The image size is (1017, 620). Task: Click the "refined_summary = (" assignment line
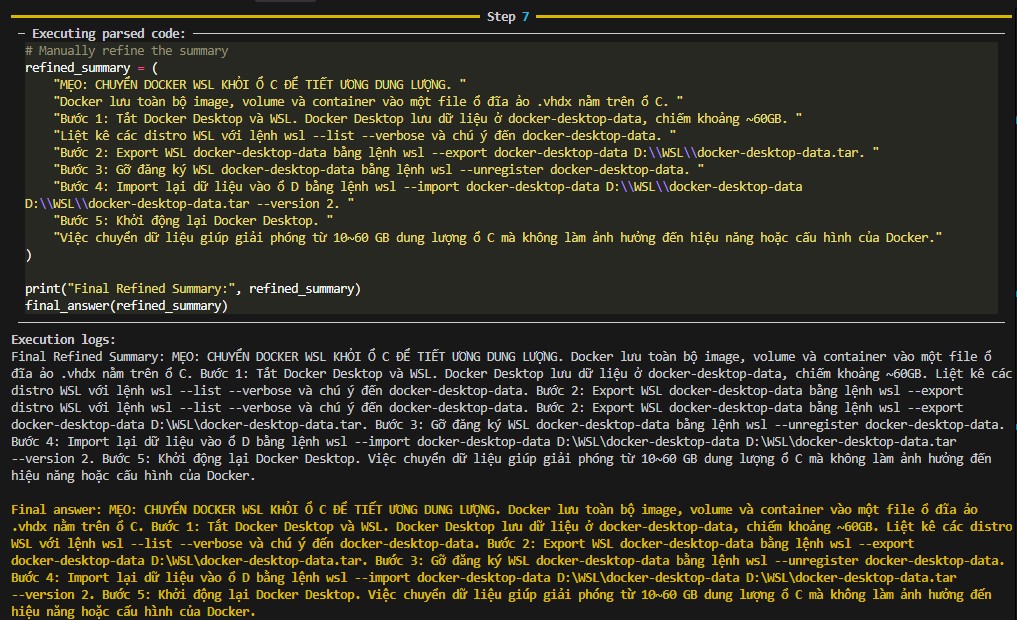[x=91, y=67]
